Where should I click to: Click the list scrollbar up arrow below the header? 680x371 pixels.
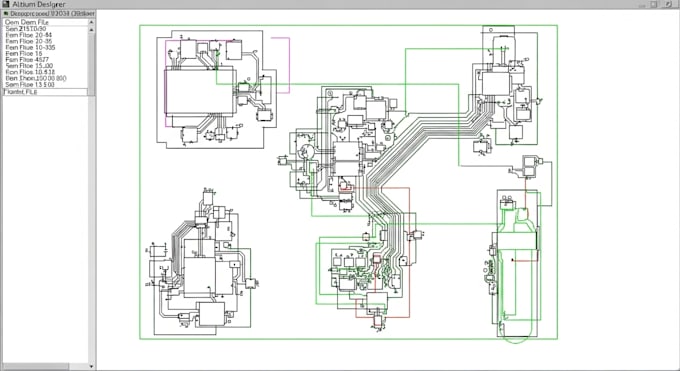pos(91,30)
